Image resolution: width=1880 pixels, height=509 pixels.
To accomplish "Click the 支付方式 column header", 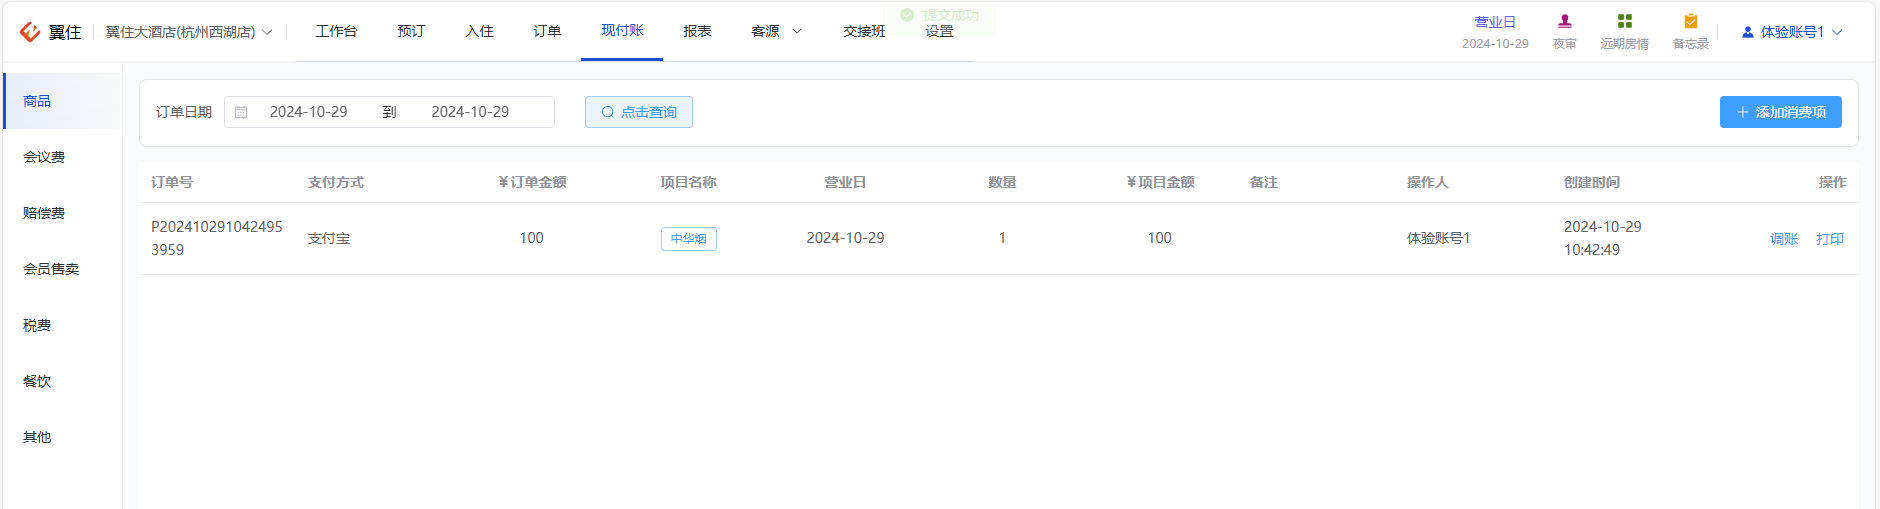I will click(x=336, y=182).
